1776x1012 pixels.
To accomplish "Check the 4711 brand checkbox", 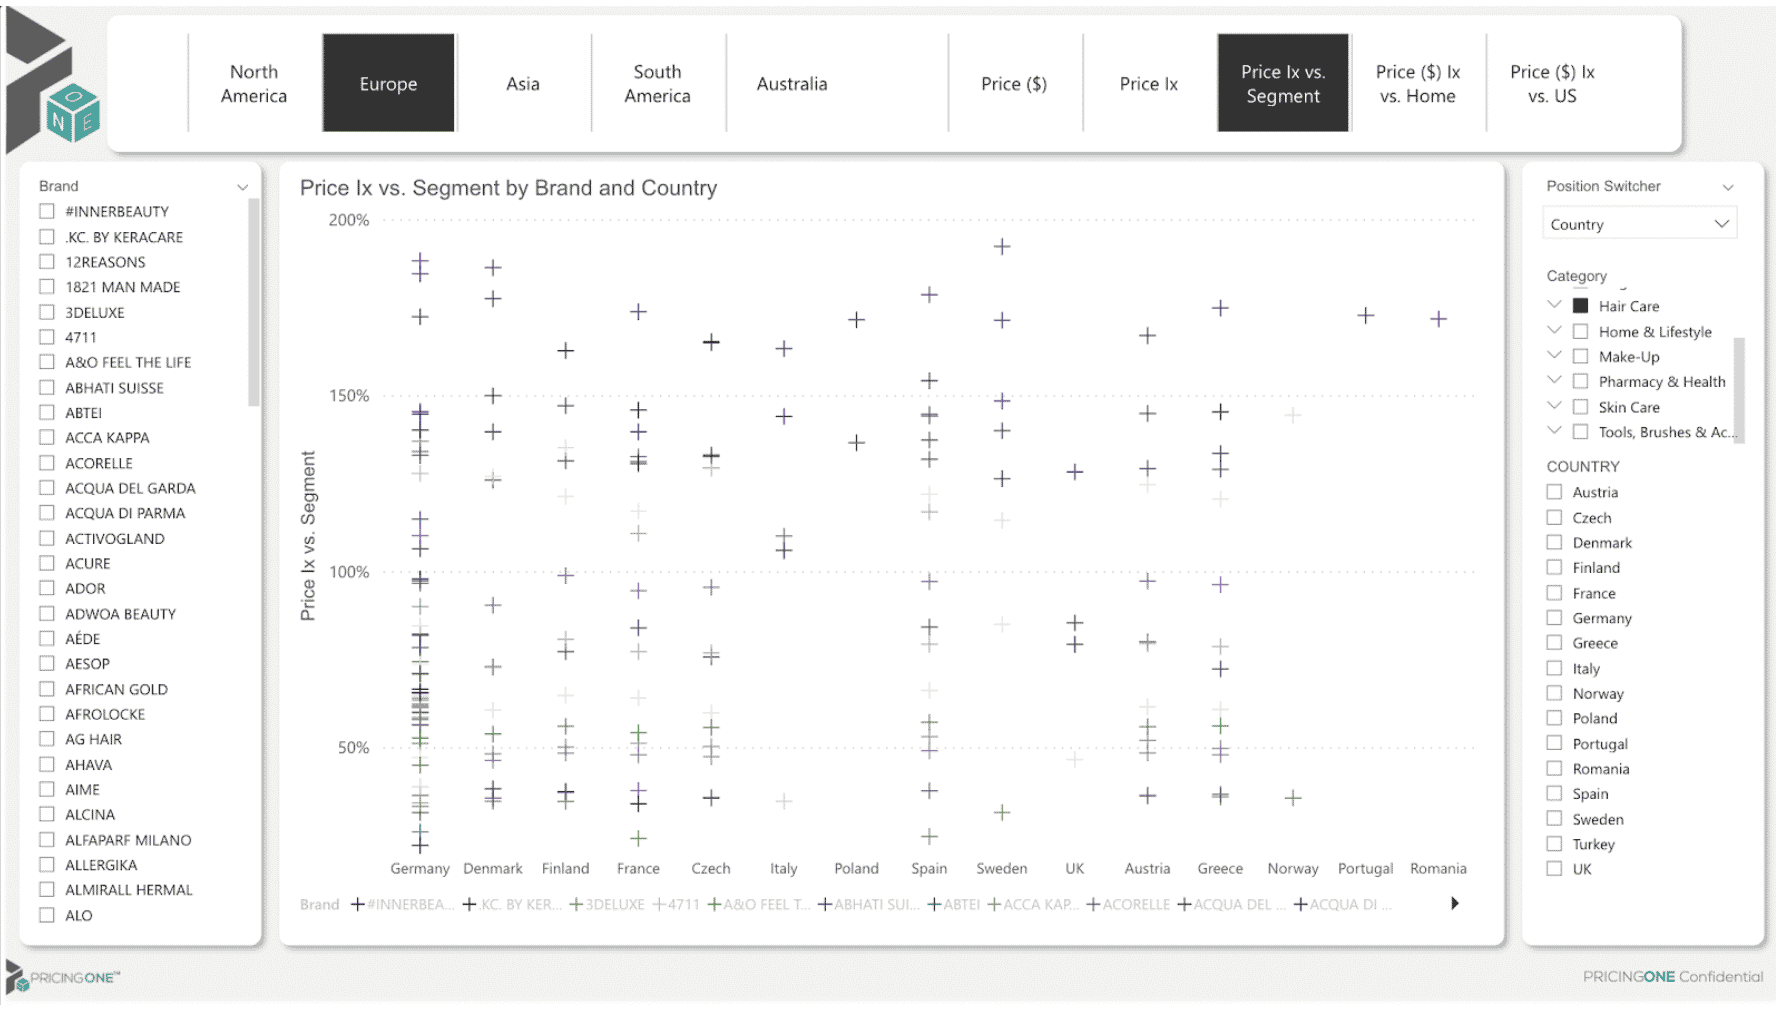I will tap(47, 337).
